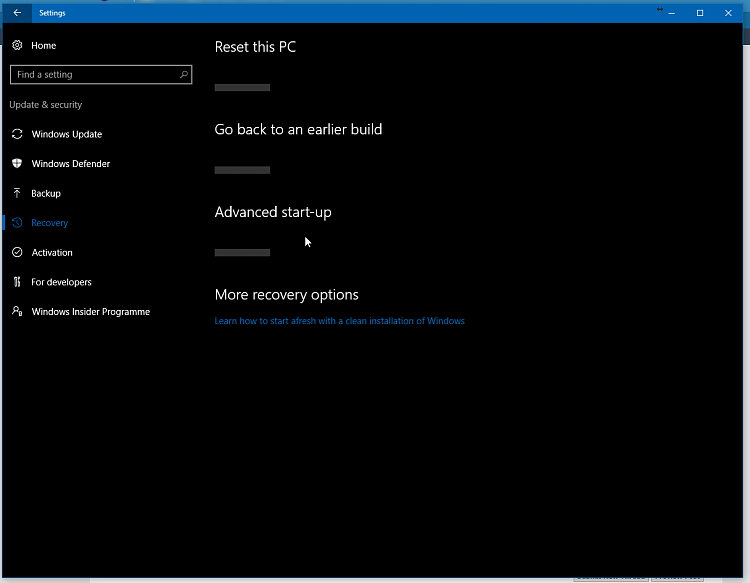
Task: Click the Recovery history icon
Action: pos(17,222)
